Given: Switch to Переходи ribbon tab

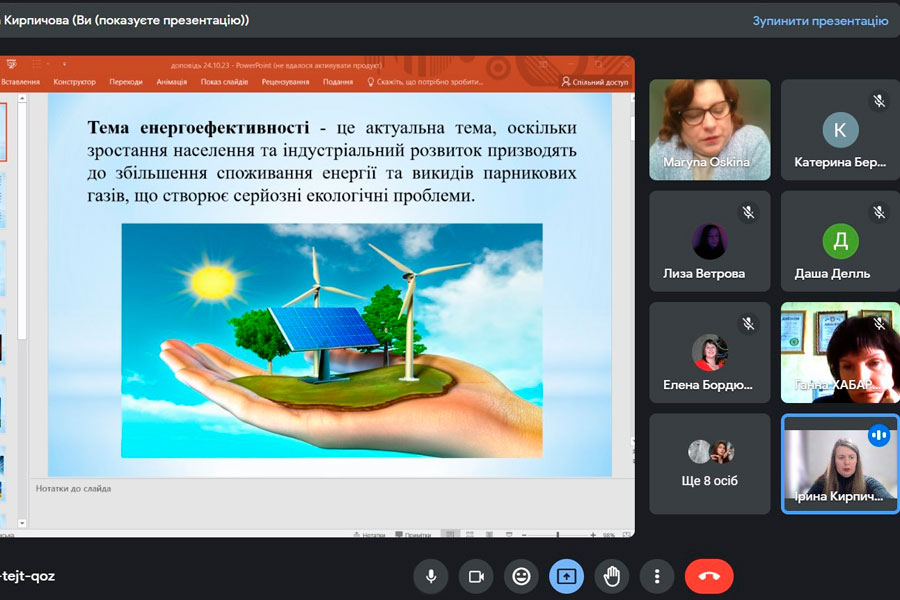Looking at the screenshot, I should pyautogui.click(x=126, y=82).
